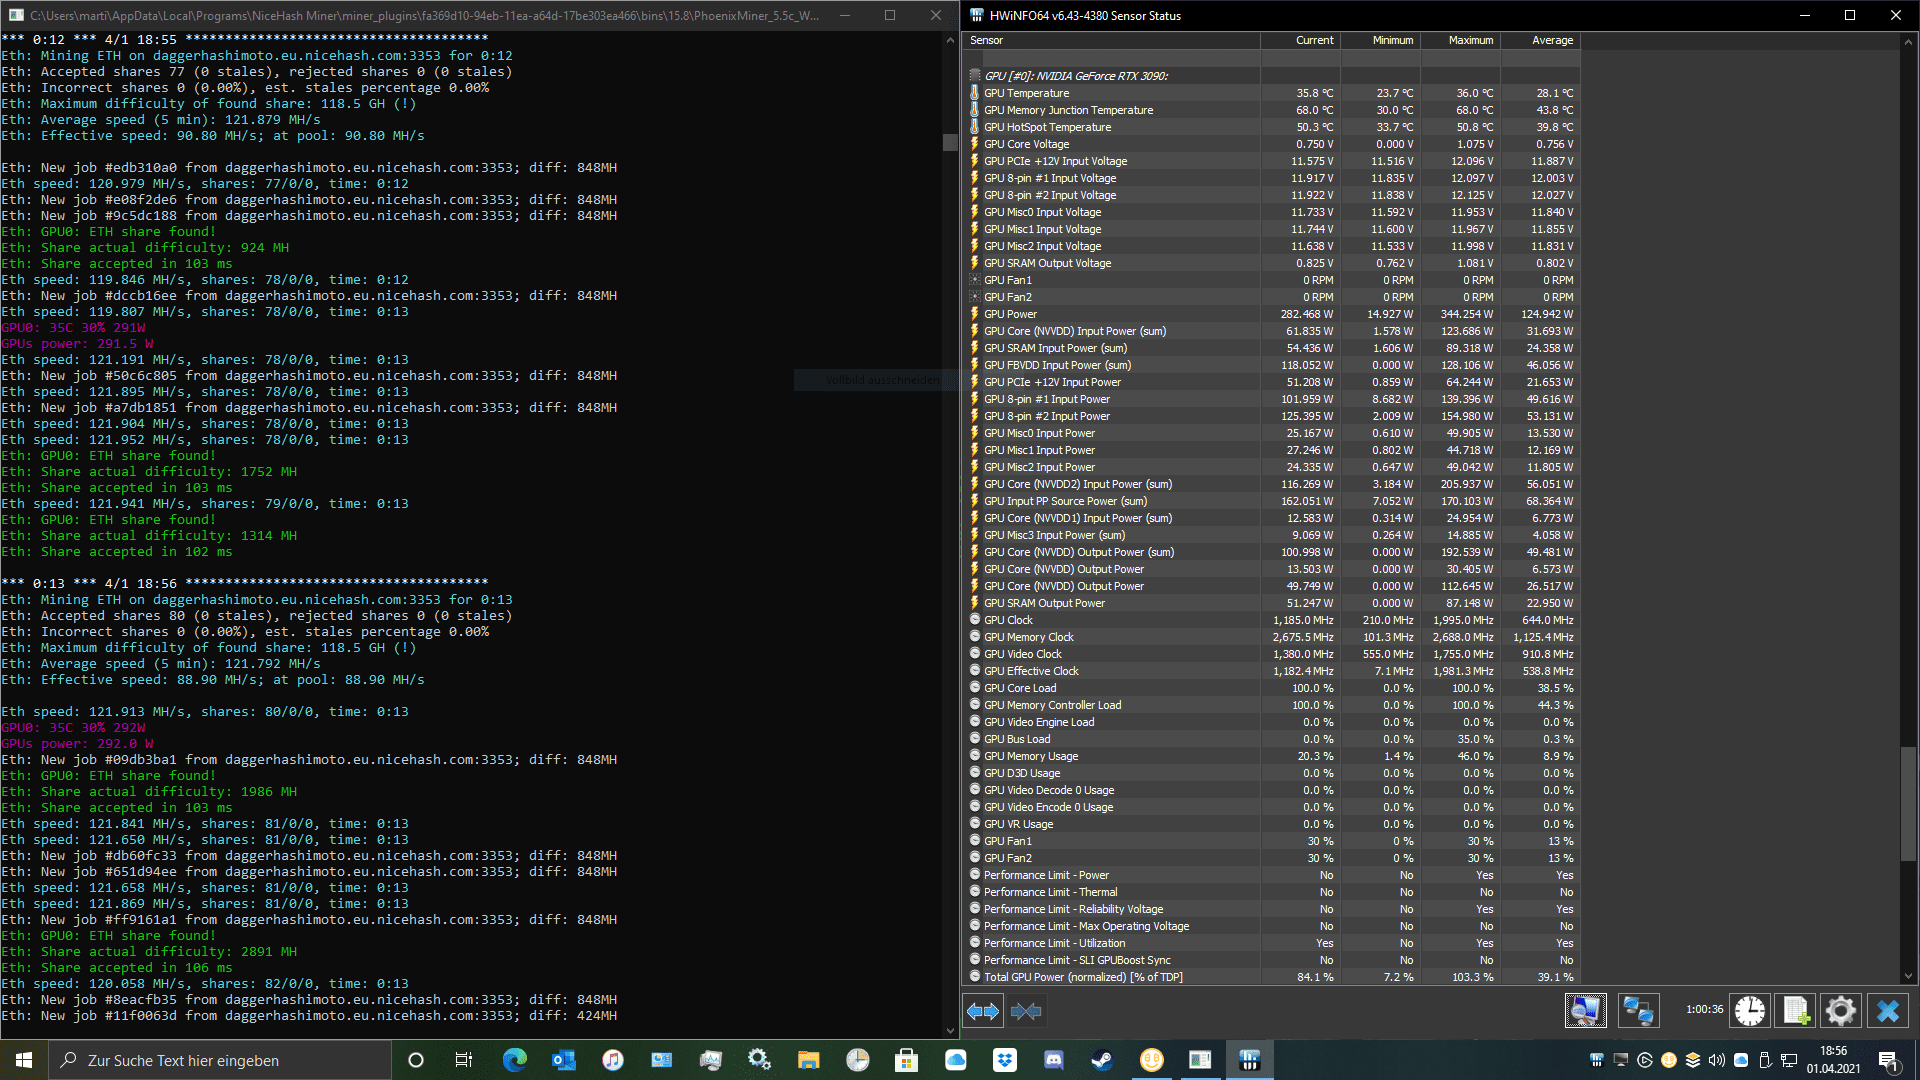This screenshot has width=1920, height=1080.
Task: Open Discord from the taskbar
Action: point(1054,1060)
